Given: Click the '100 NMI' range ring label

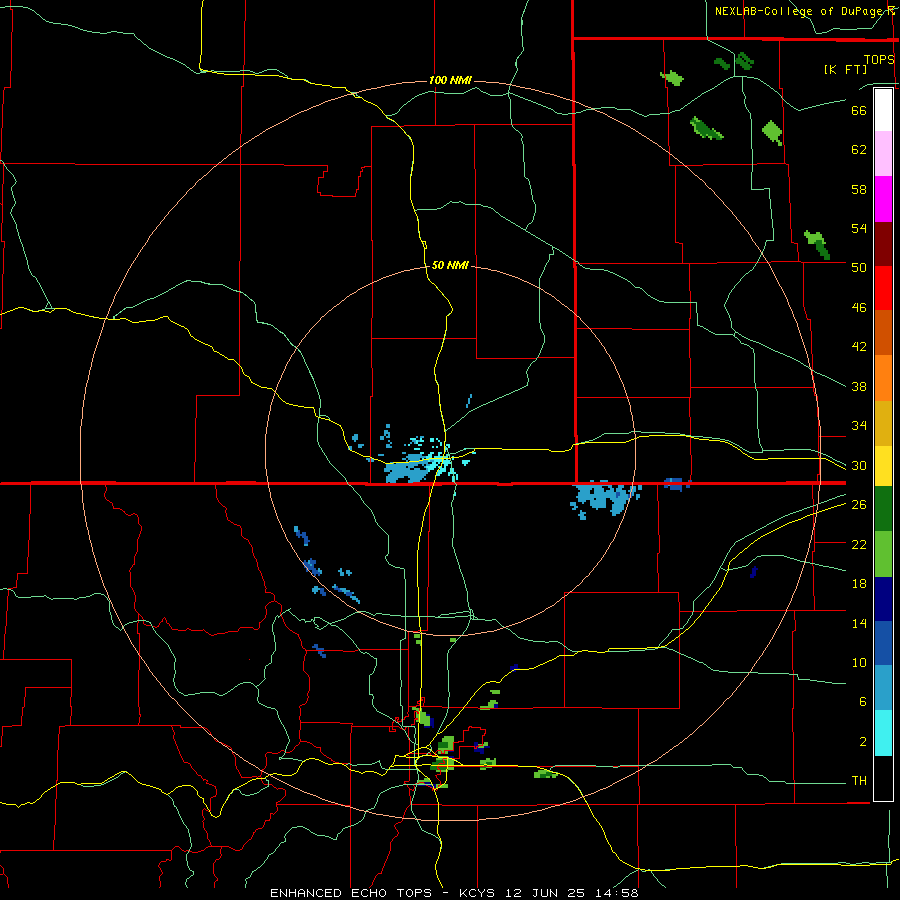Looking at the screenshot, I should [x=450, y=80].
